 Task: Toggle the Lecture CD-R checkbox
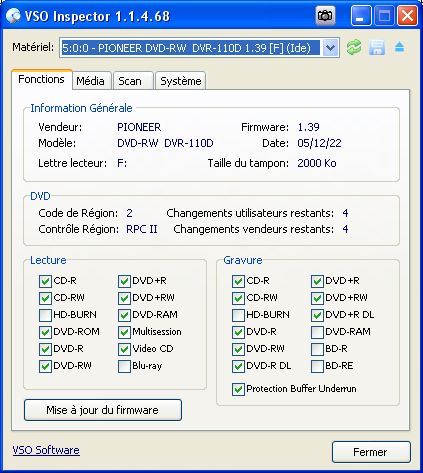point(45,281)
